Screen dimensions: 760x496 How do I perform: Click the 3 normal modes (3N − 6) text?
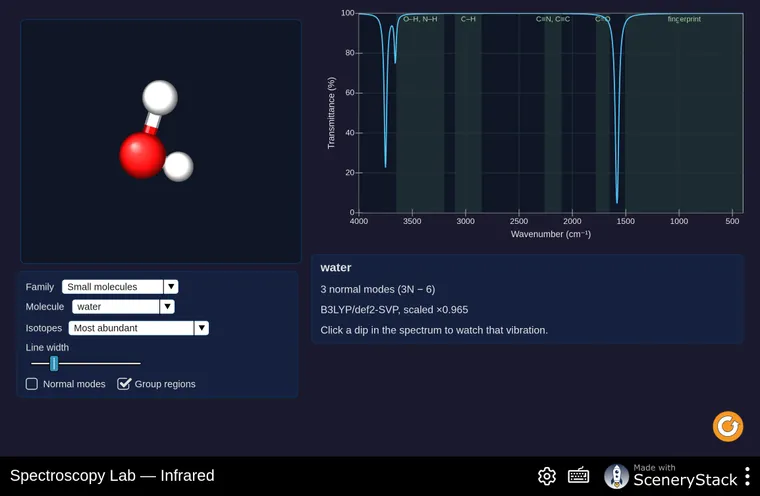[x=378, y=289]
